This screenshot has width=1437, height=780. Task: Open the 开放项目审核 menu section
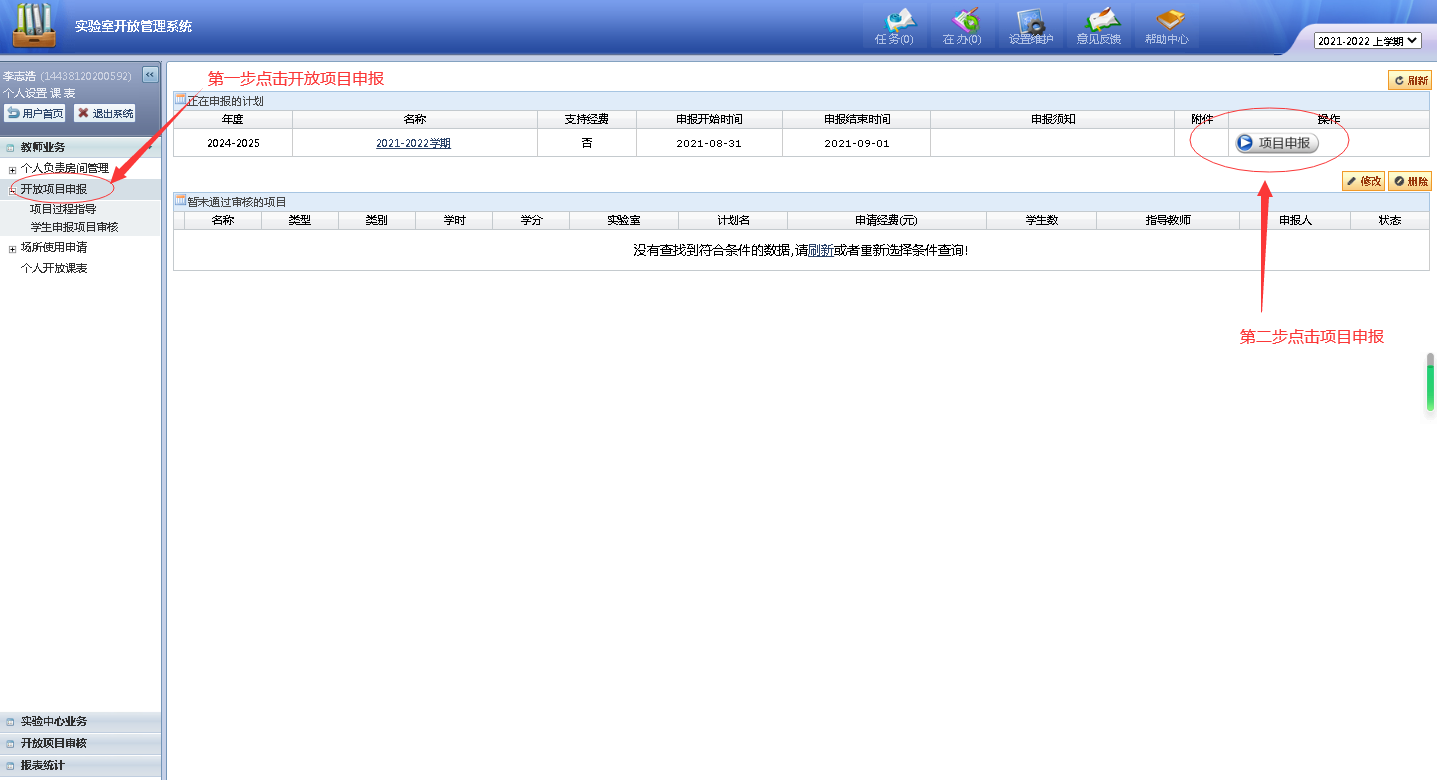coord(80,744)
